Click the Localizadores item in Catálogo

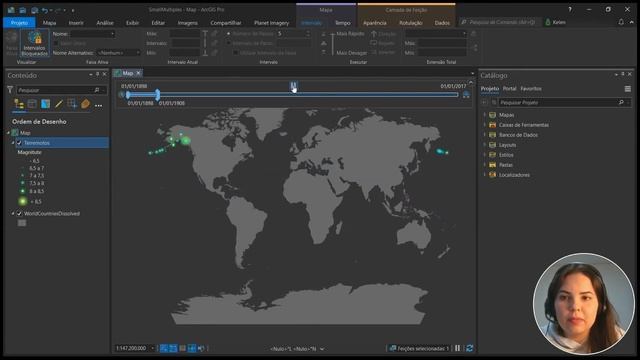click(x=514, y=175)
